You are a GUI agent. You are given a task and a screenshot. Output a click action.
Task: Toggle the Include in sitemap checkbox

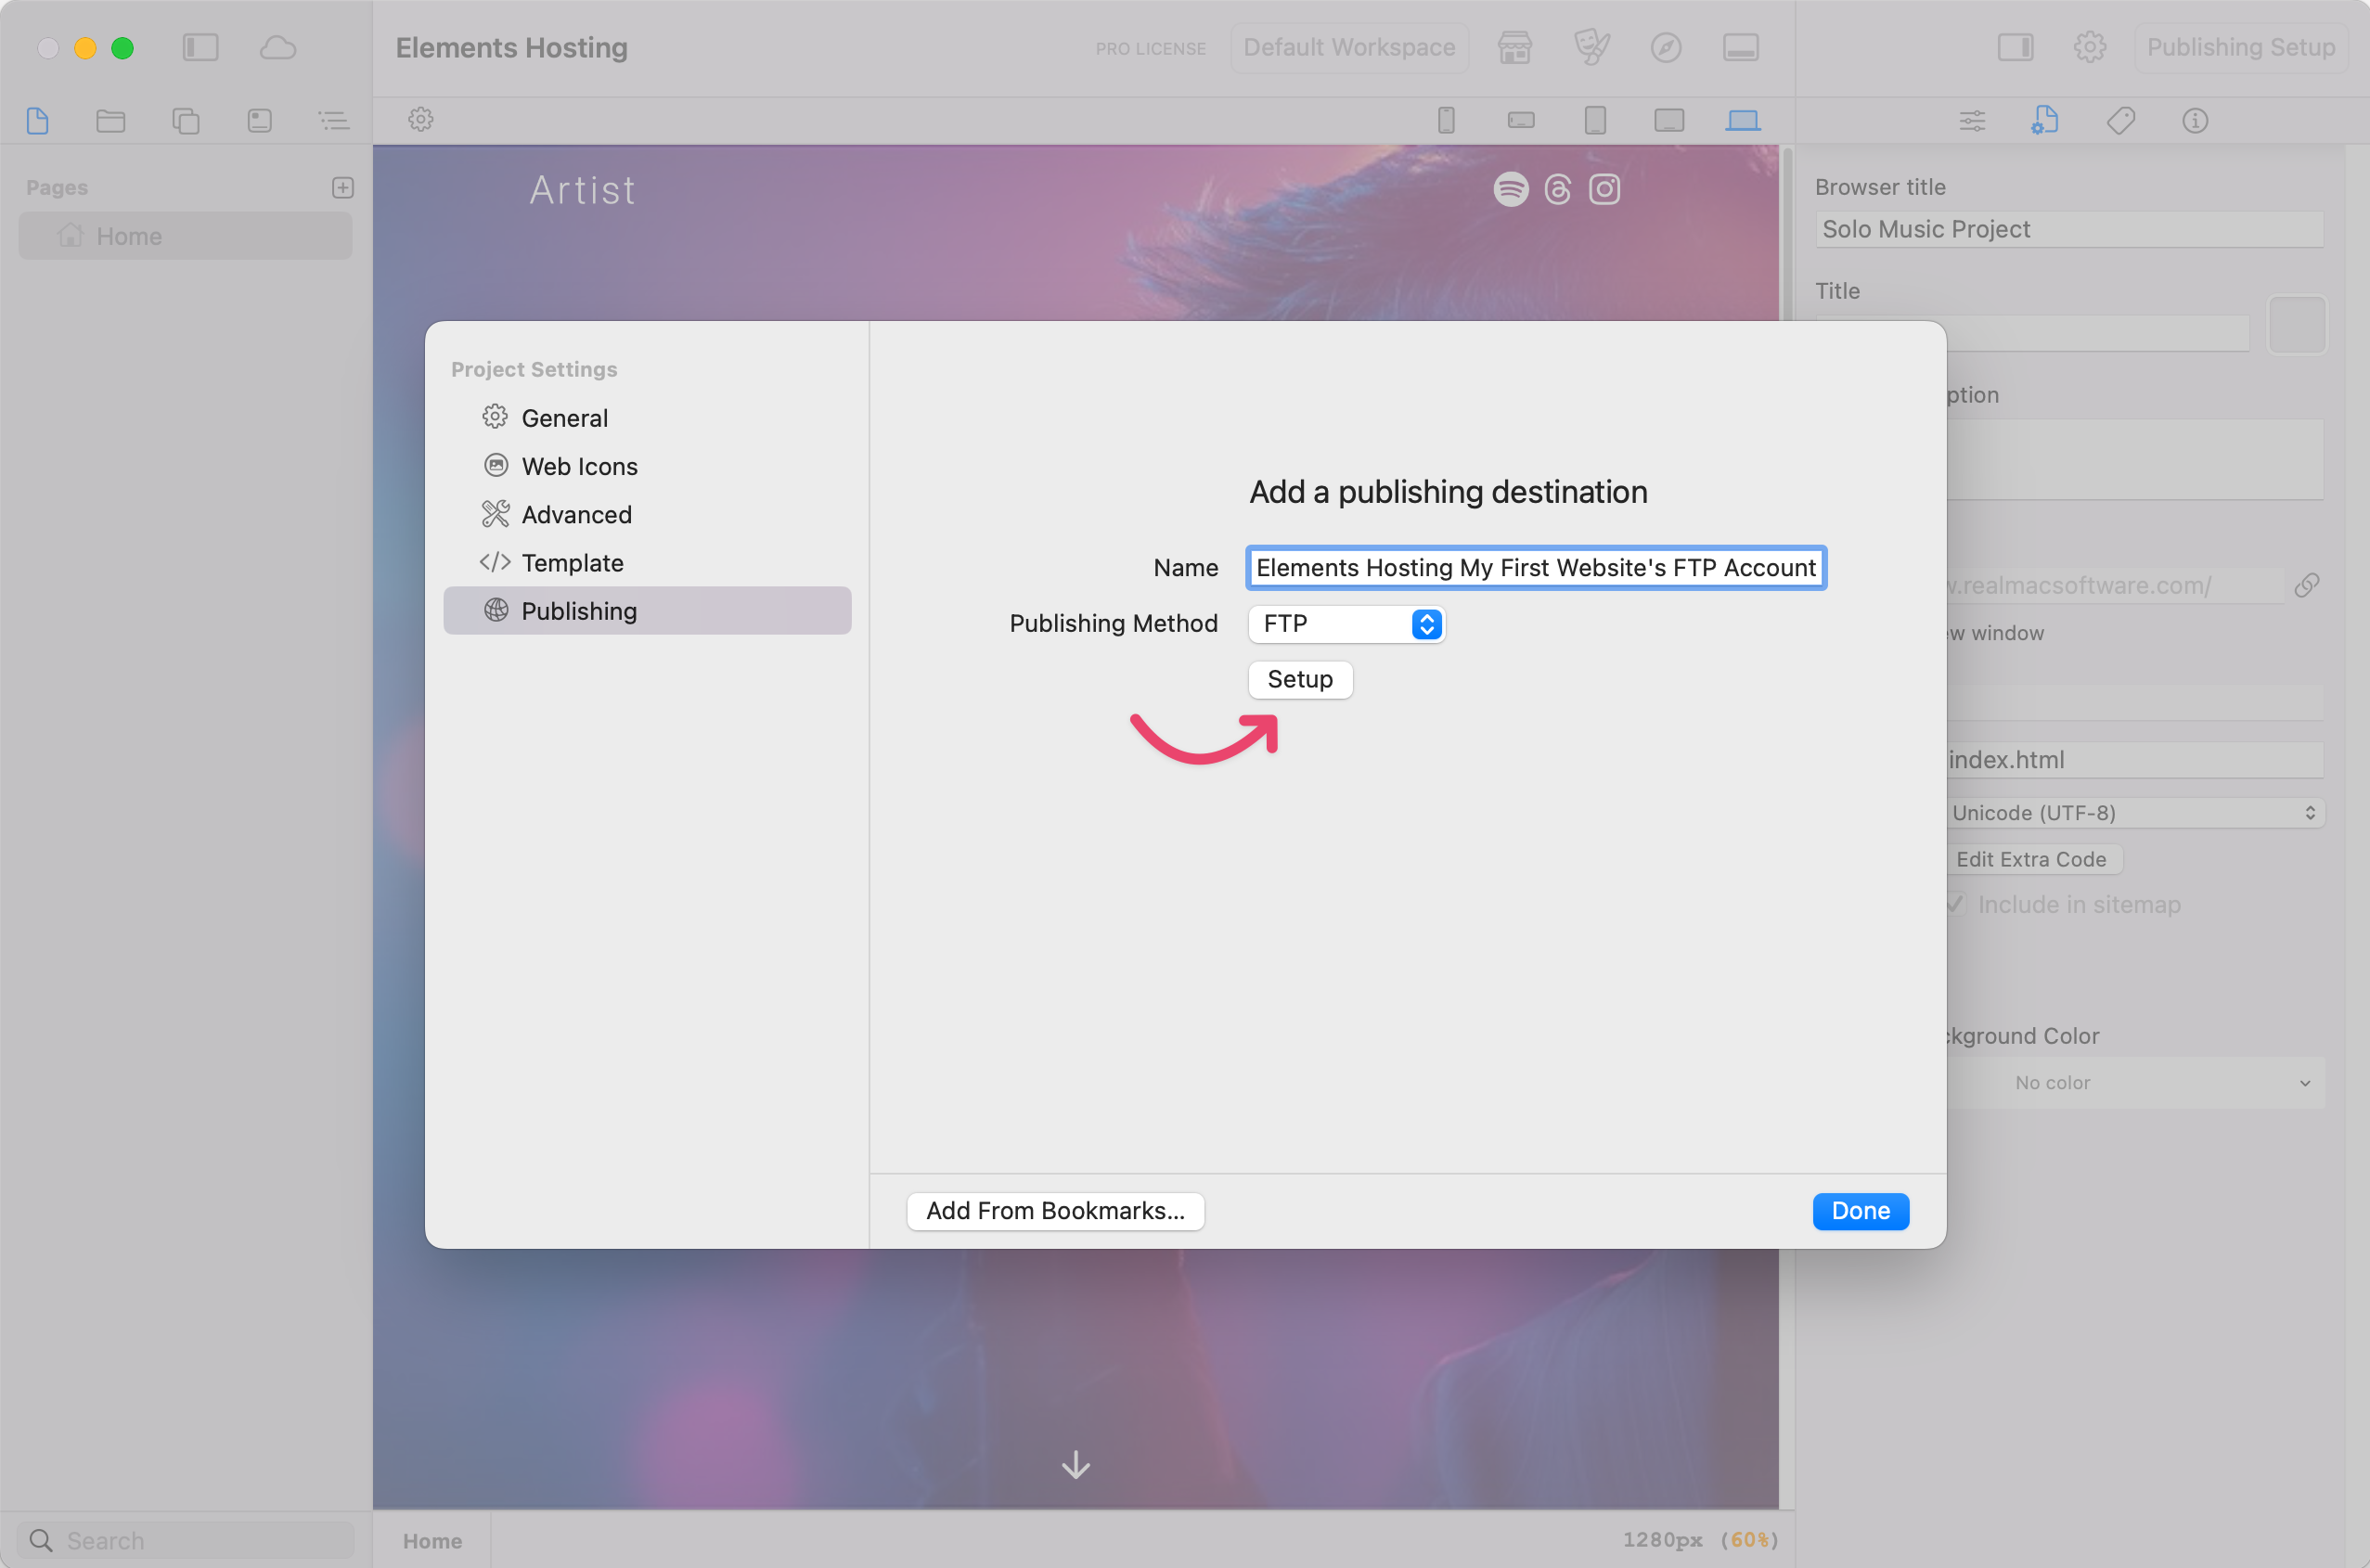(x=1956, y=904)
